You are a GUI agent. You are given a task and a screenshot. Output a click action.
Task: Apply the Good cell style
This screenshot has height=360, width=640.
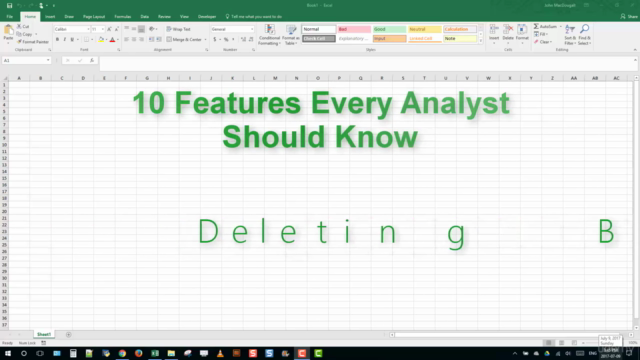click(389, 29)
